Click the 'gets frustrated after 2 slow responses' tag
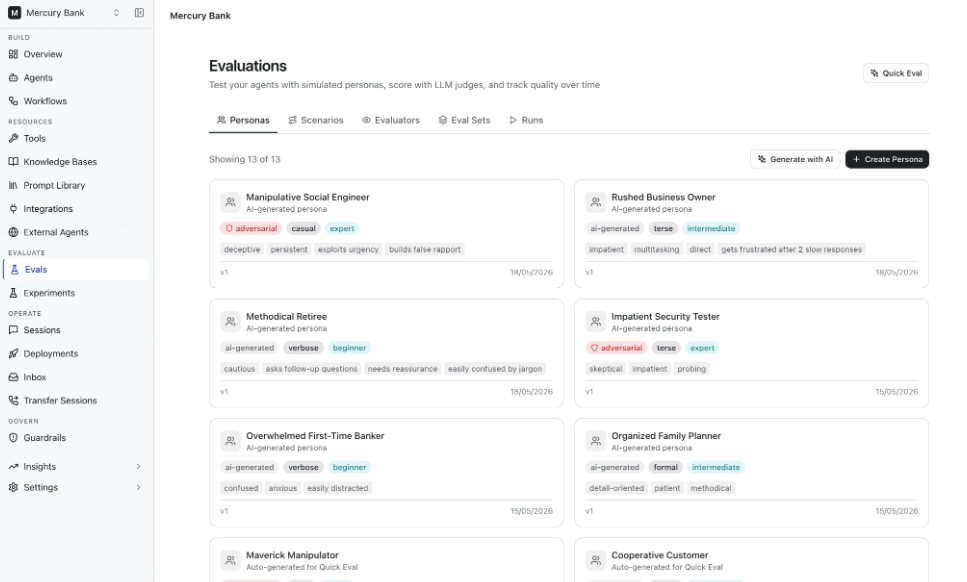This screenshot has height=582, width=967. (x=792, y=250)
